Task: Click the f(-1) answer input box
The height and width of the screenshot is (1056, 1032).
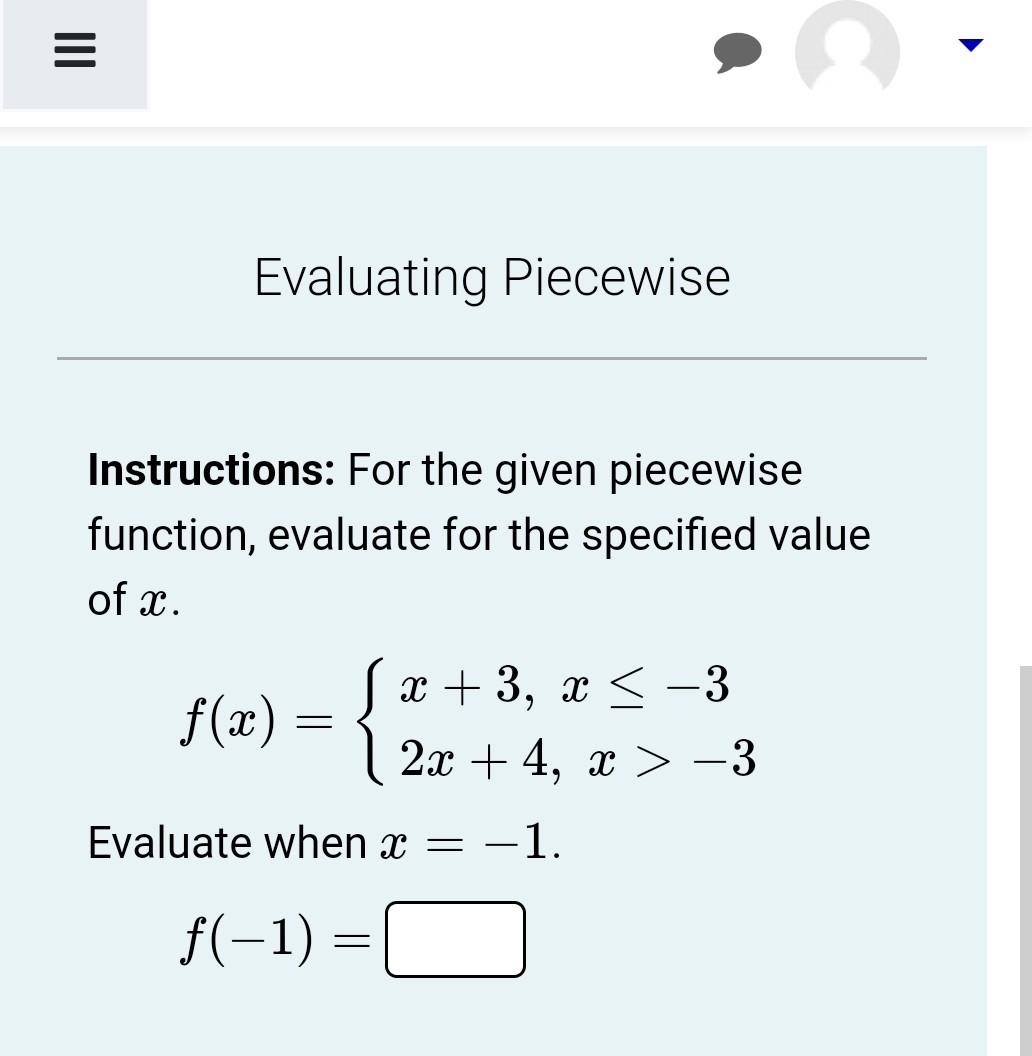Action: tap(455, 938)
